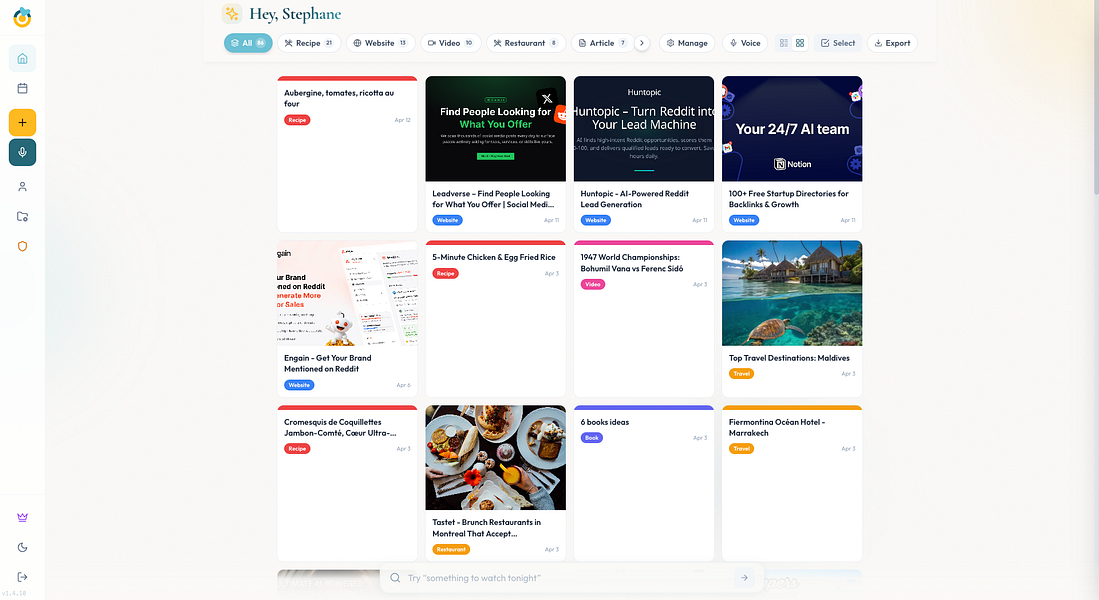Open the orange shield icon
This screenshot has height=600, width=1099.
coord(22,246)
